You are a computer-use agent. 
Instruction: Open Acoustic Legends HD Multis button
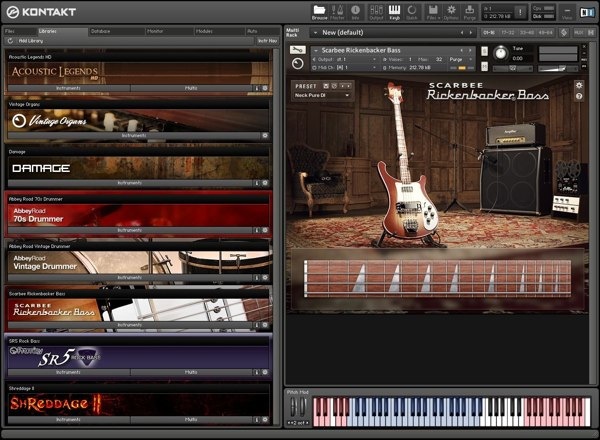click(191, 88)
